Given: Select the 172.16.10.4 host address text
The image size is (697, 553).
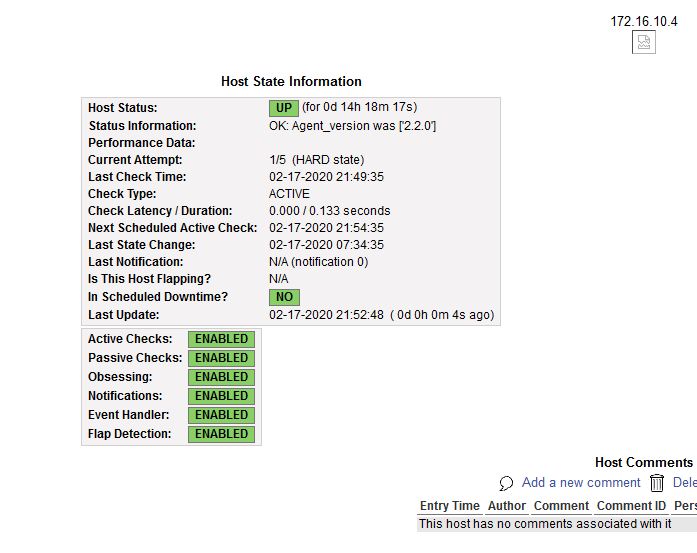Looking at the screenshot, I should (x=644, y=21).
